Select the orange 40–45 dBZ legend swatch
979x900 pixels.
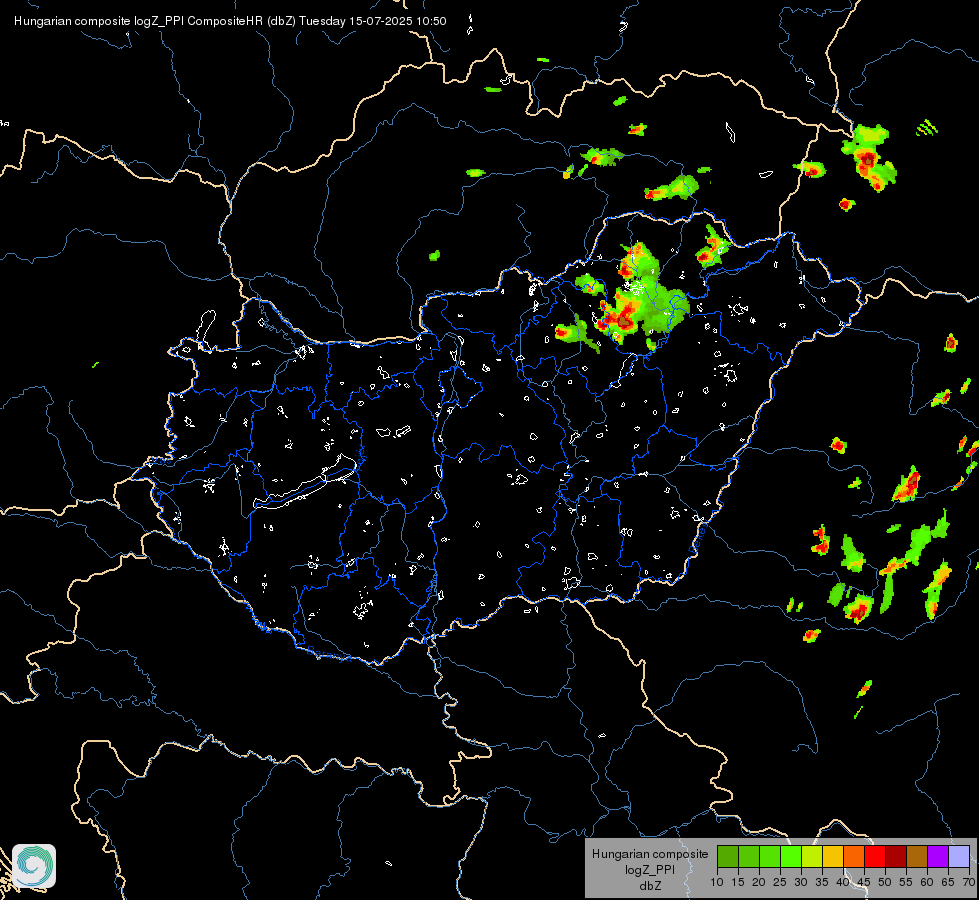coord(854,856)
